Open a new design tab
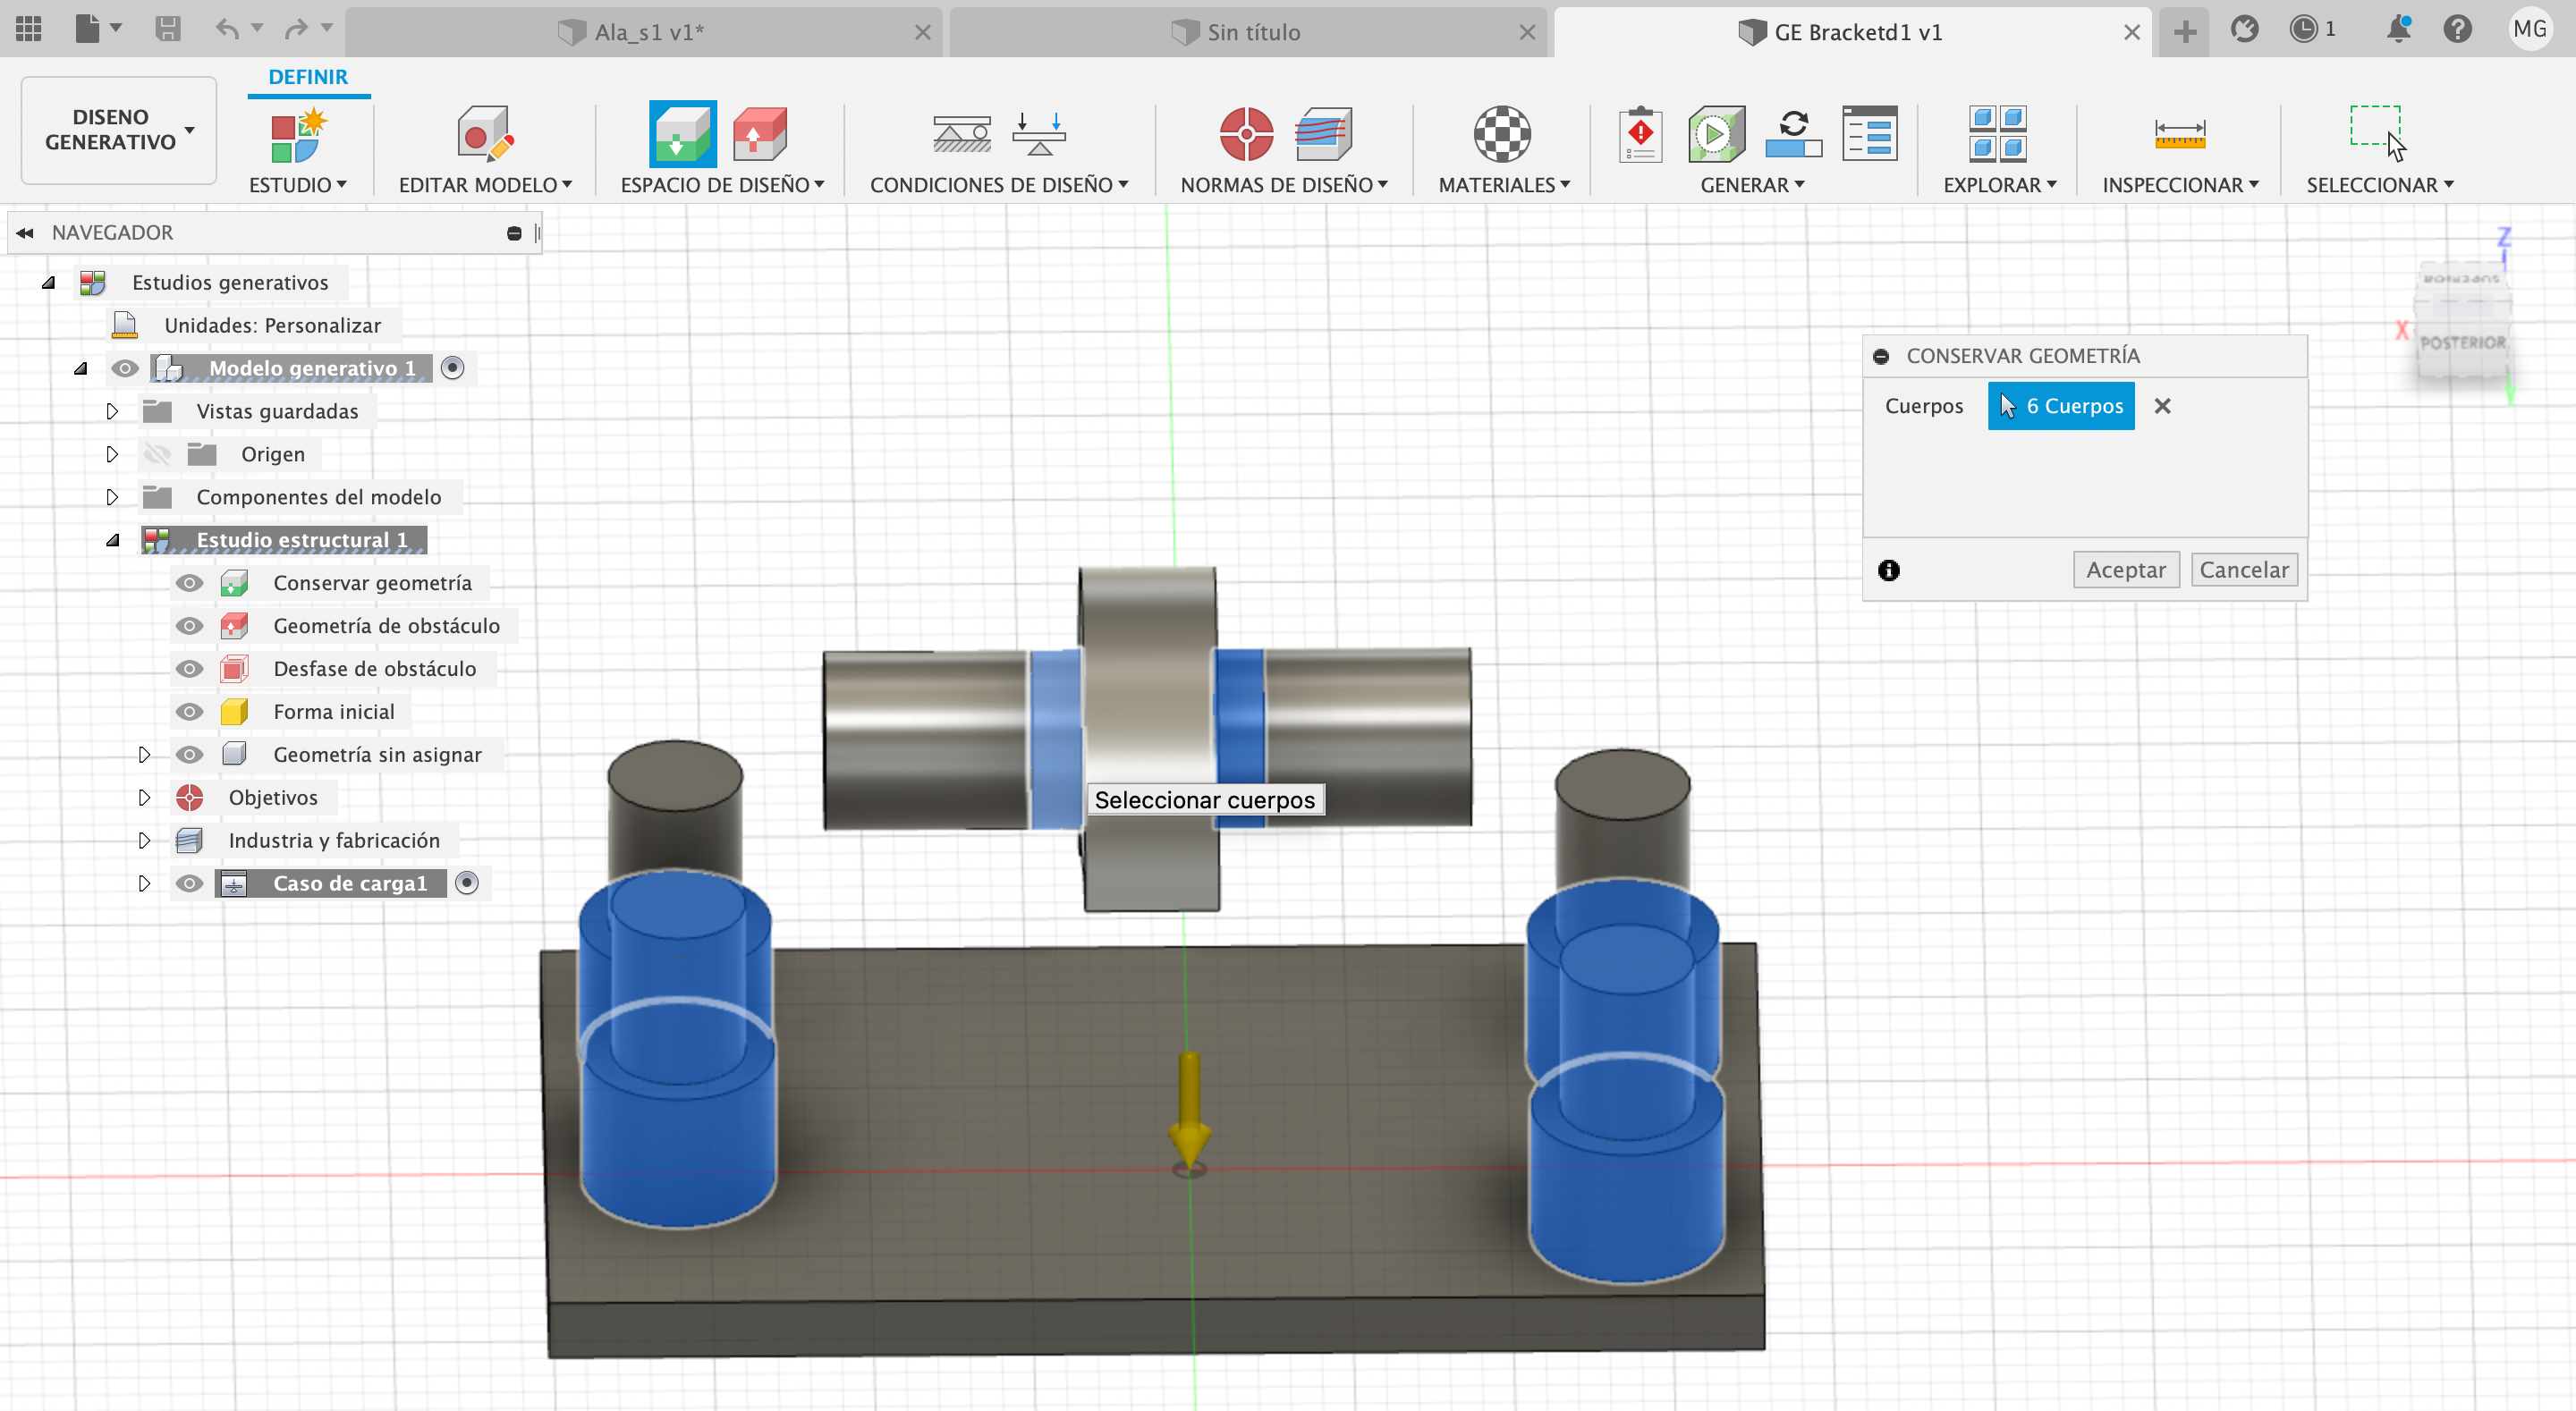 [2185, 31]
